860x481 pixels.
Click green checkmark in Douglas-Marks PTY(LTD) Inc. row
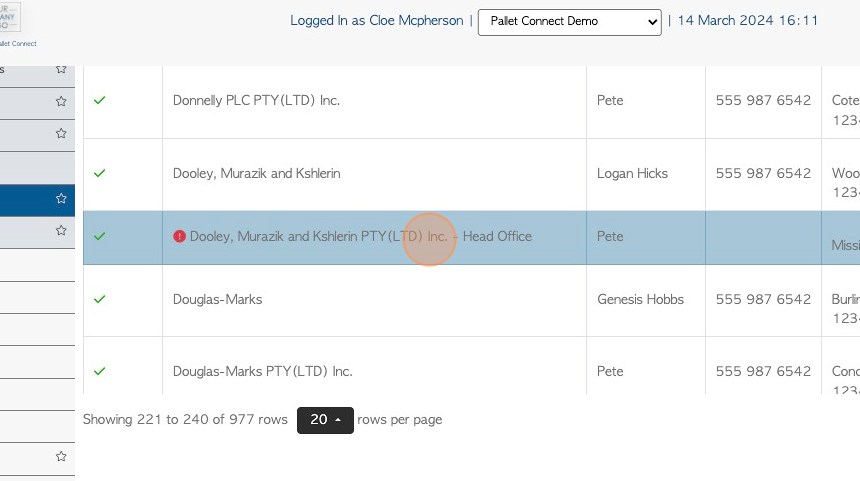point(99,371)
